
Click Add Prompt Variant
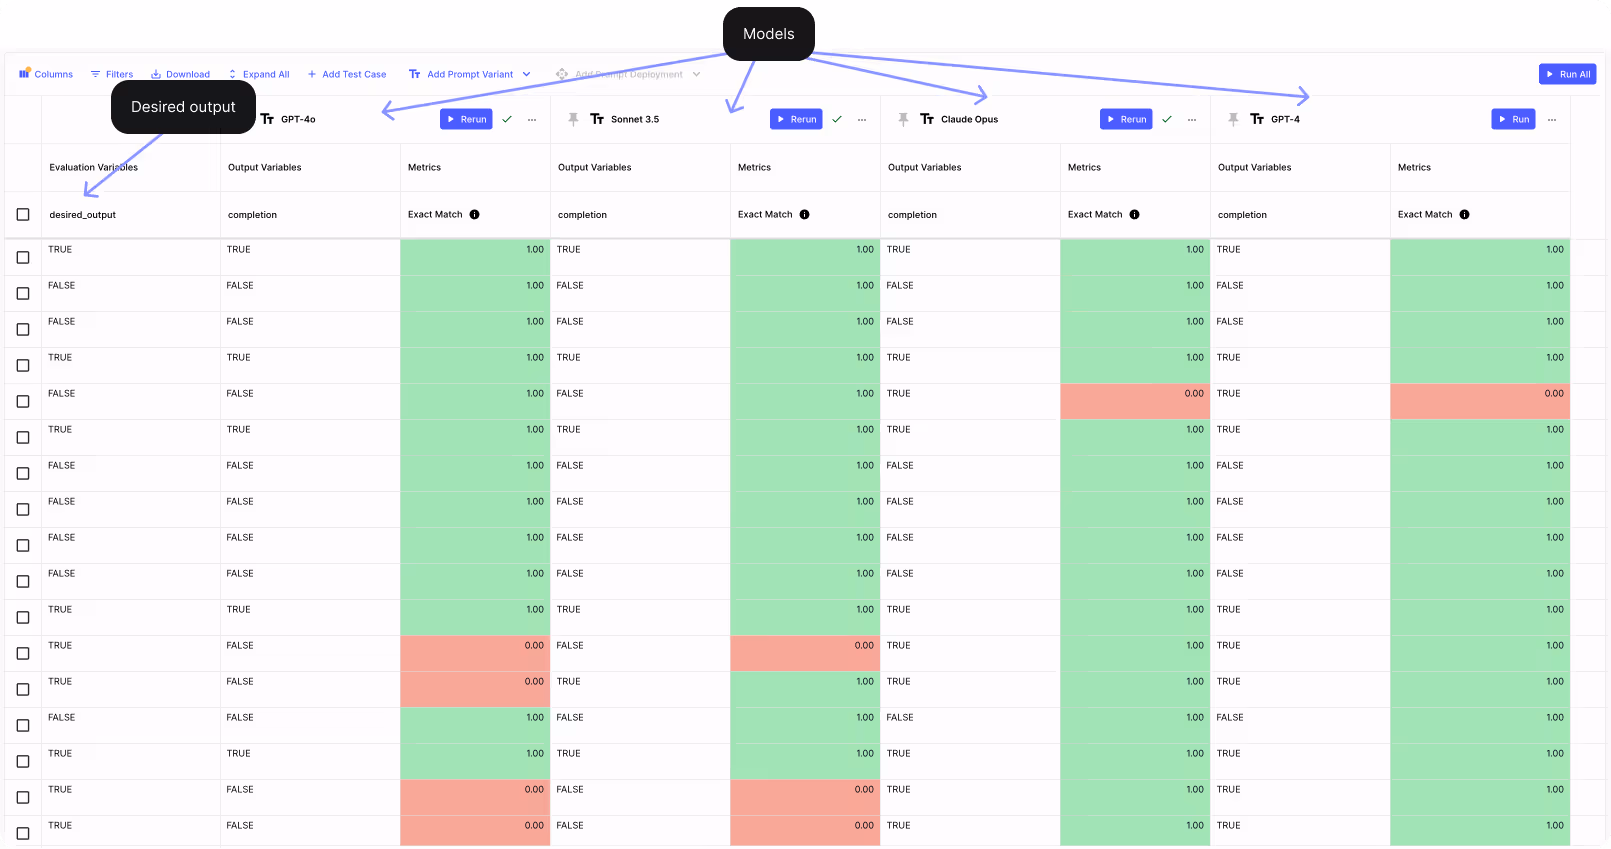(461, 74)
